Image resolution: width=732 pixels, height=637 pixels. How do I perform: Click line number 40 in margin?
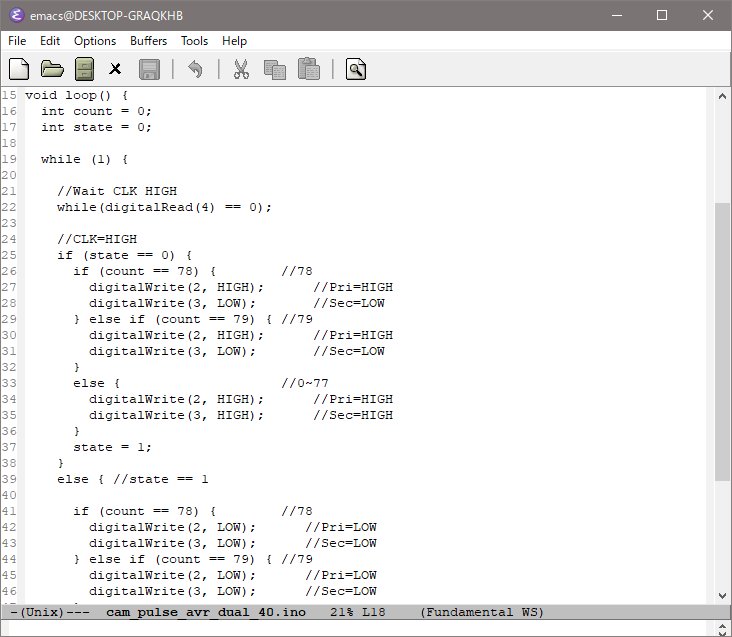click(9, 495)
